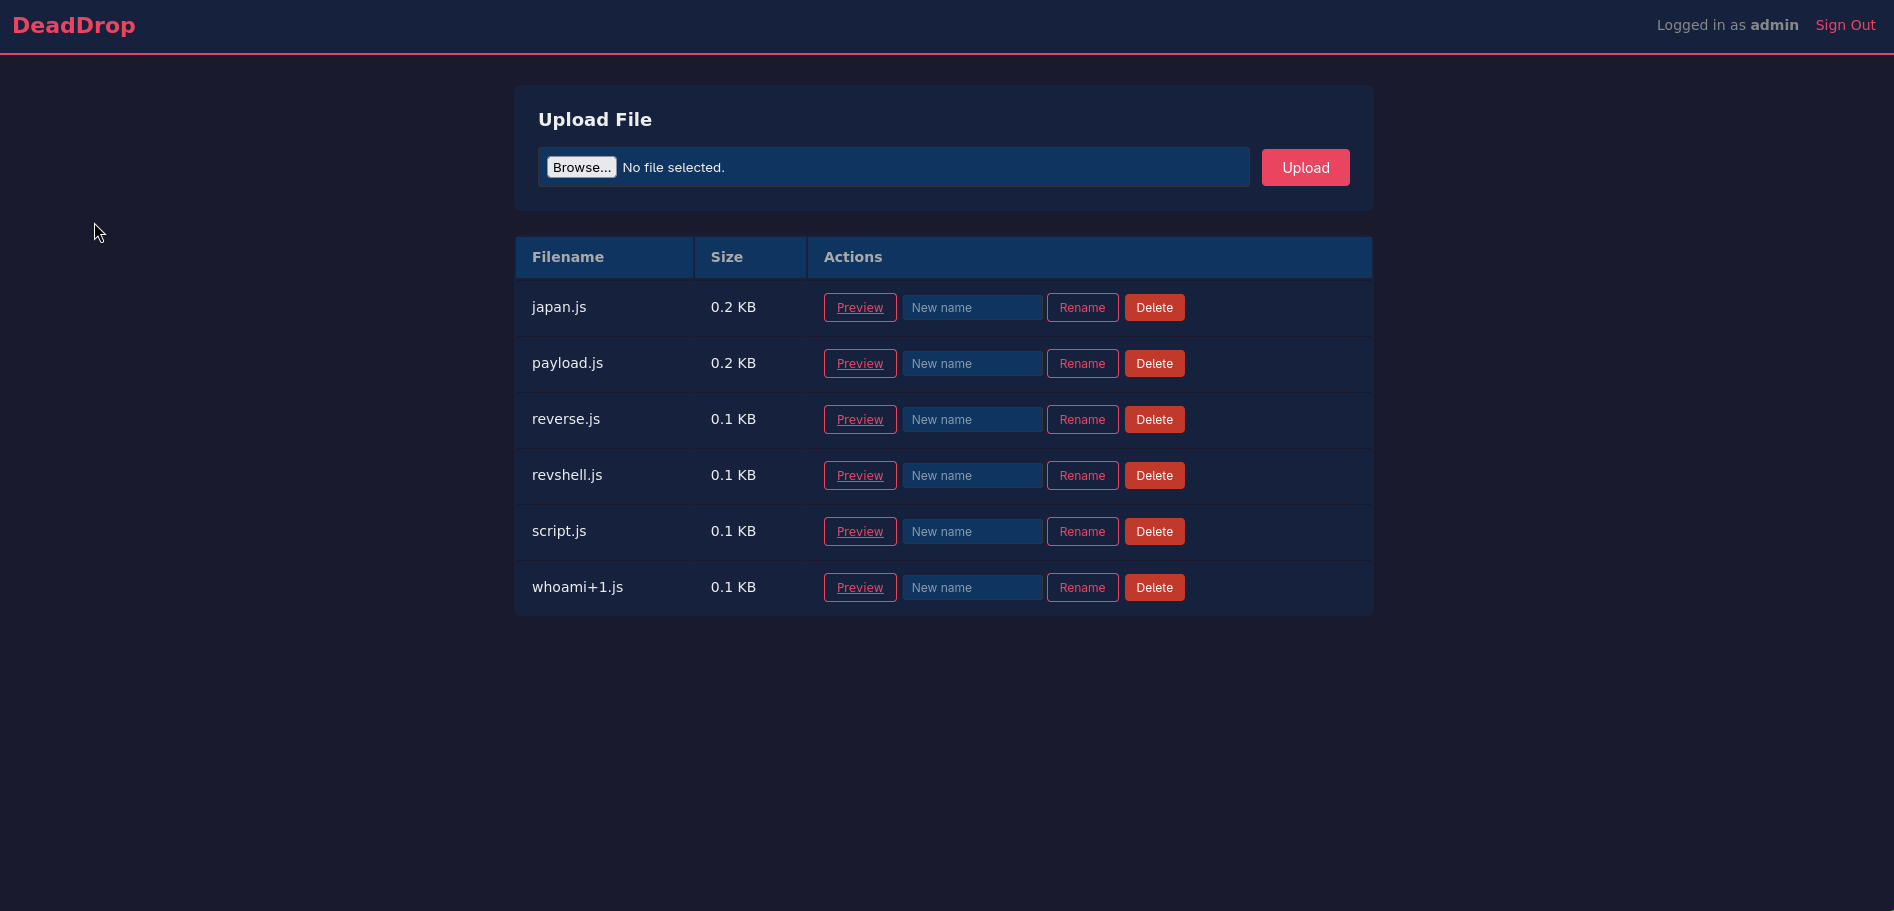Delete the reverse.js file
Image resolution: width=1894 pixels, height=911 pixels.
click(1154, 420)
